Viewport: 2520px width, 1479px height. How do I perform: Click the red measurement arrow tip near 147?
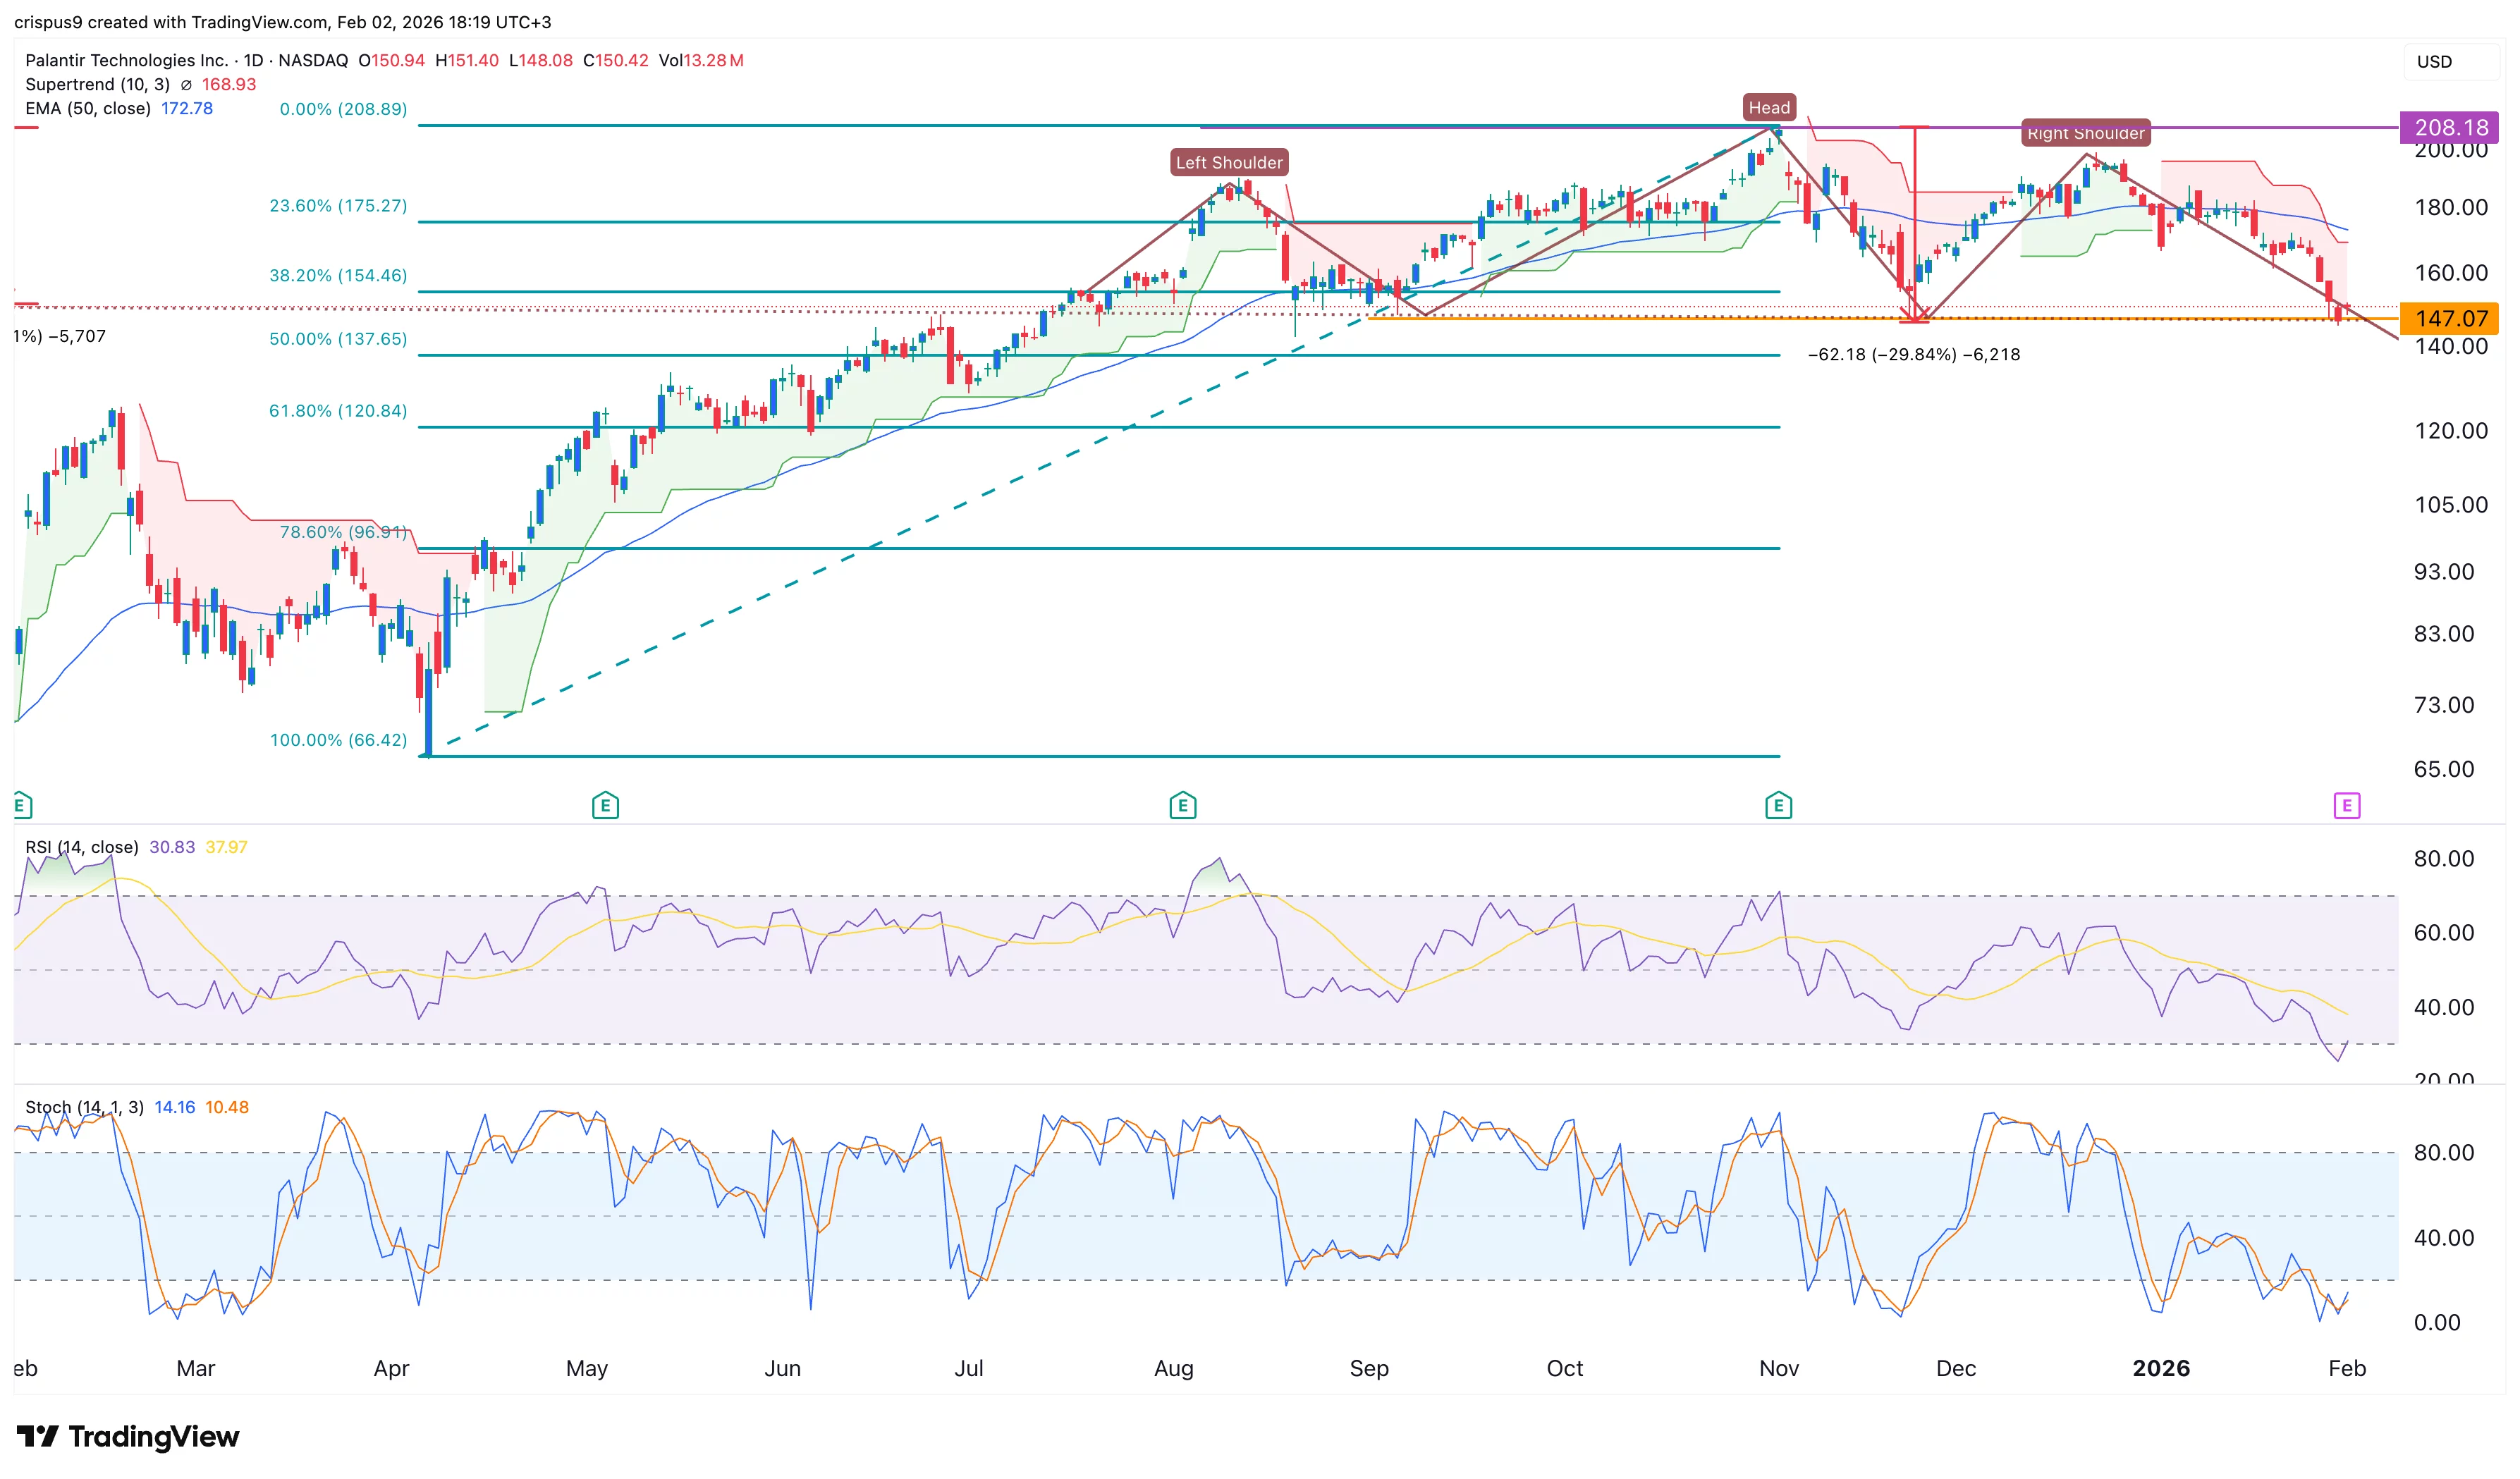(x=1914, y=318)
